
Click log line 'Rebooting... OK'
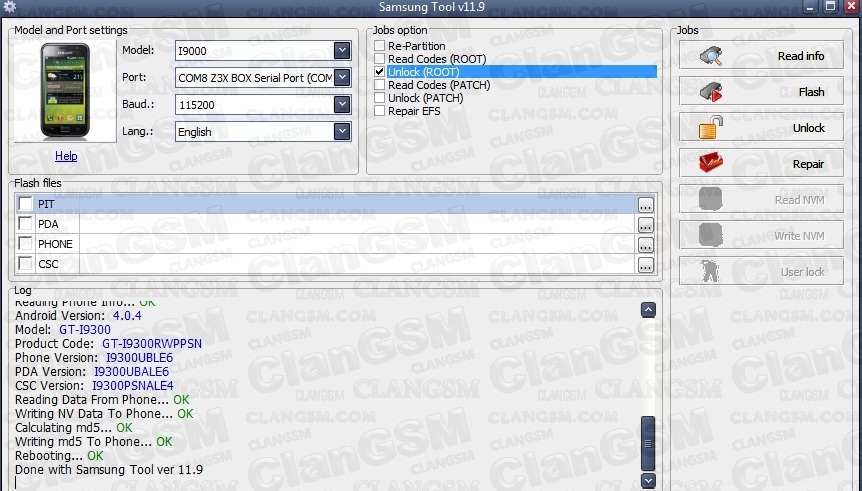pos(59,455)
